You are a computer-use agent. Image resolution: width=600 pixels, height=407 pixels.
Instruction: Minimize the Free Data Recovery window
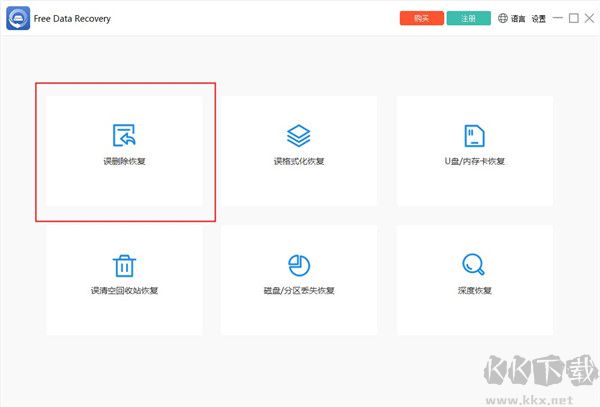click(x=558, y=18)
